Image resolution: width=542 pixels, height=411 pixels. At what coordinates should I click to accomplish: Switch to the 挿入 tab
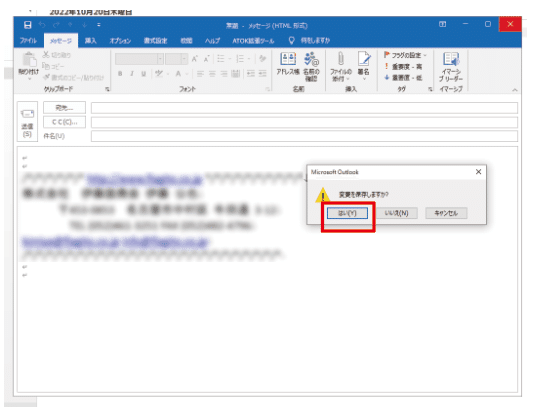pos(91,41)
